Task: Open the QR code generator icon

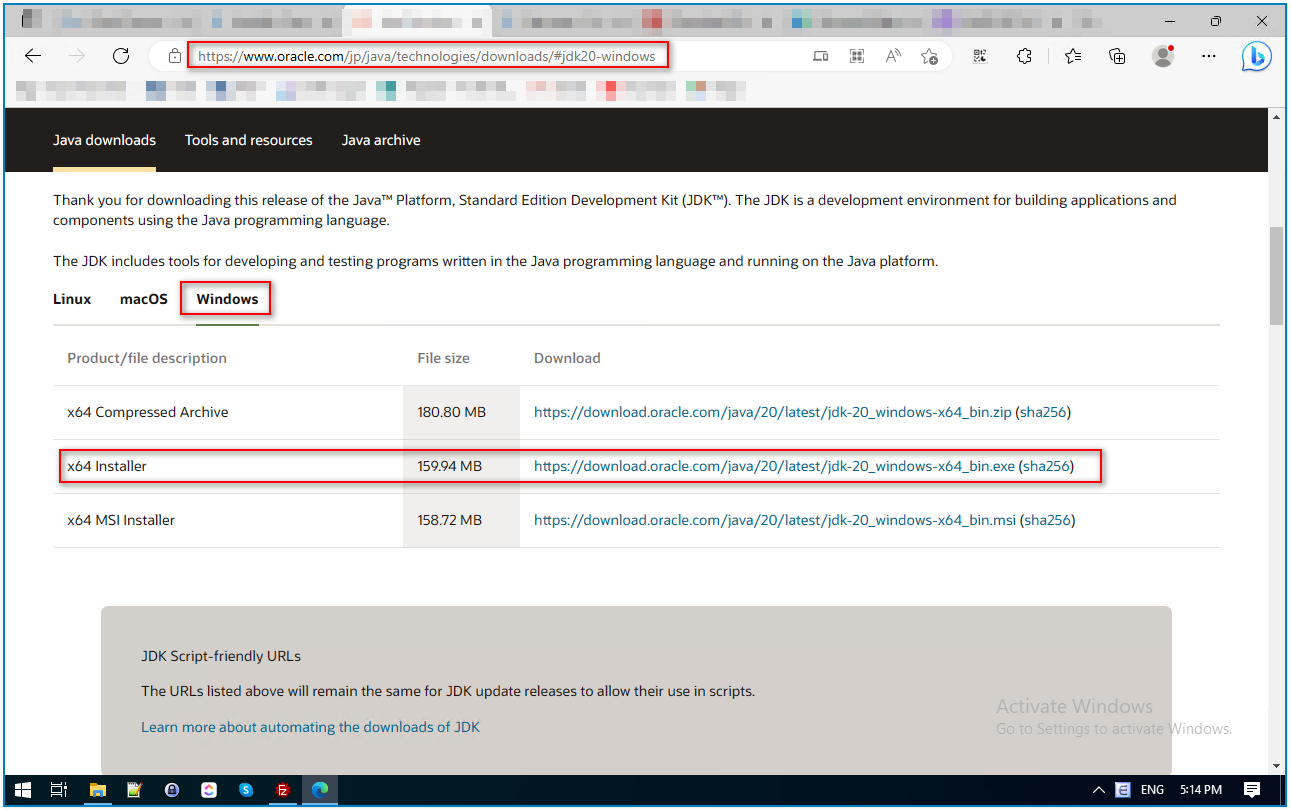Action: tap(980, 56)
